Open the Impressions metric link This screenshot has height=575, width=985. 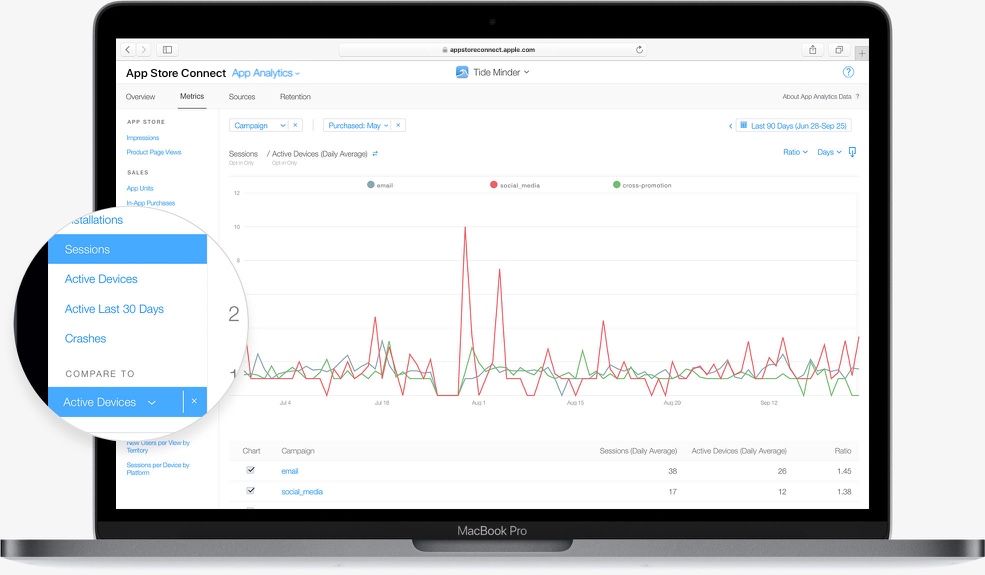[143, 138]
